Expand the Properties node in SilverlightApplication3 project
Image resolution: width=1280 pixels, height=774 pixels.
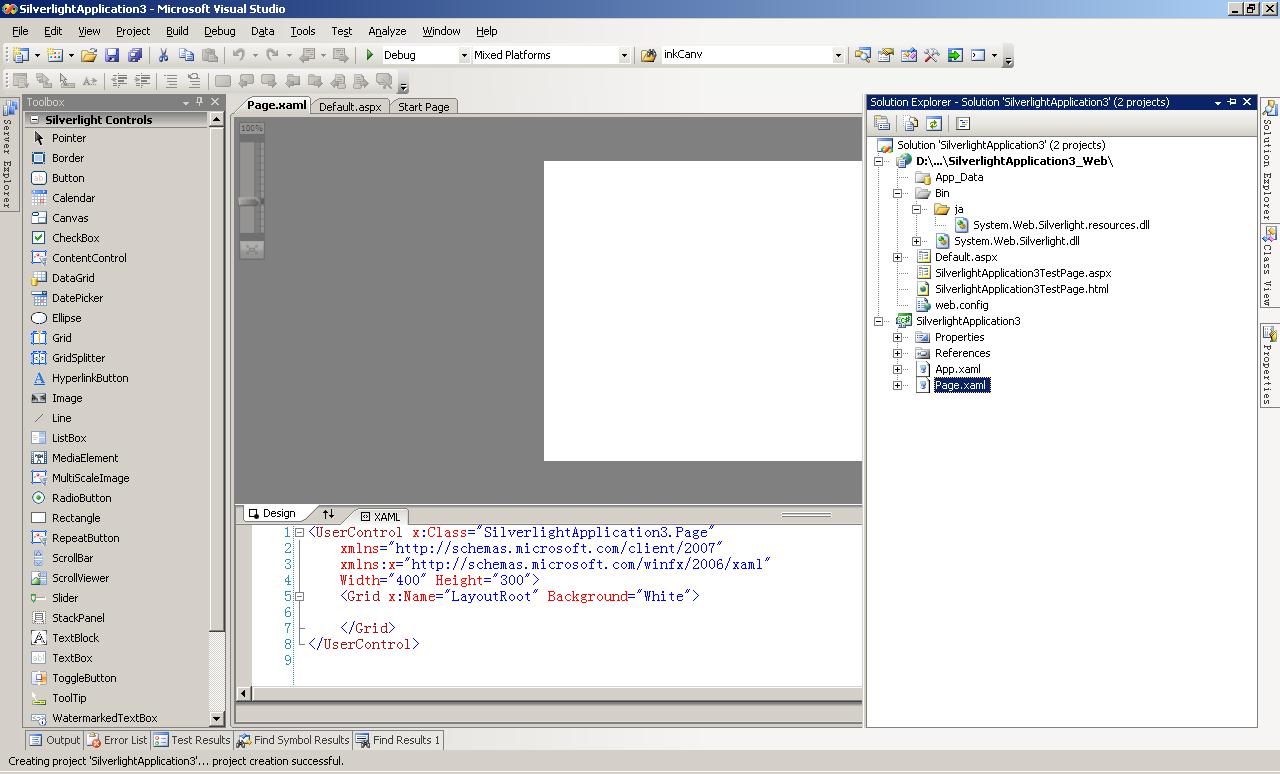[897, 337]
